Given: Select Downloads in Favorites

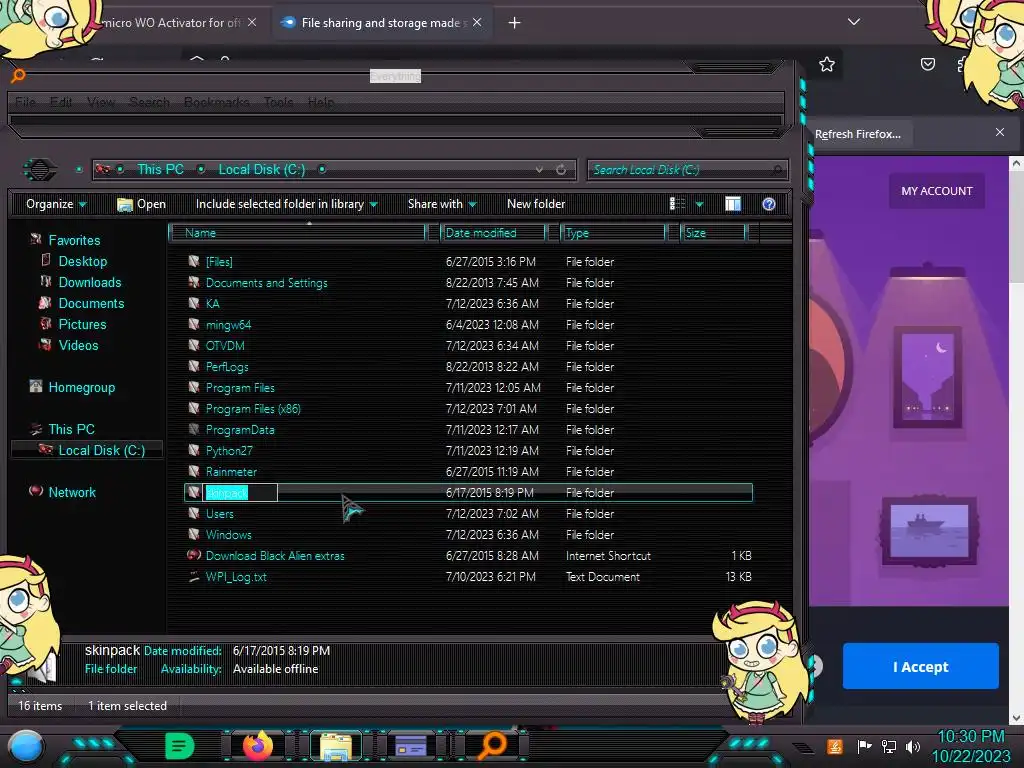Looking at the screenshot, I should (x=89, y=282).
